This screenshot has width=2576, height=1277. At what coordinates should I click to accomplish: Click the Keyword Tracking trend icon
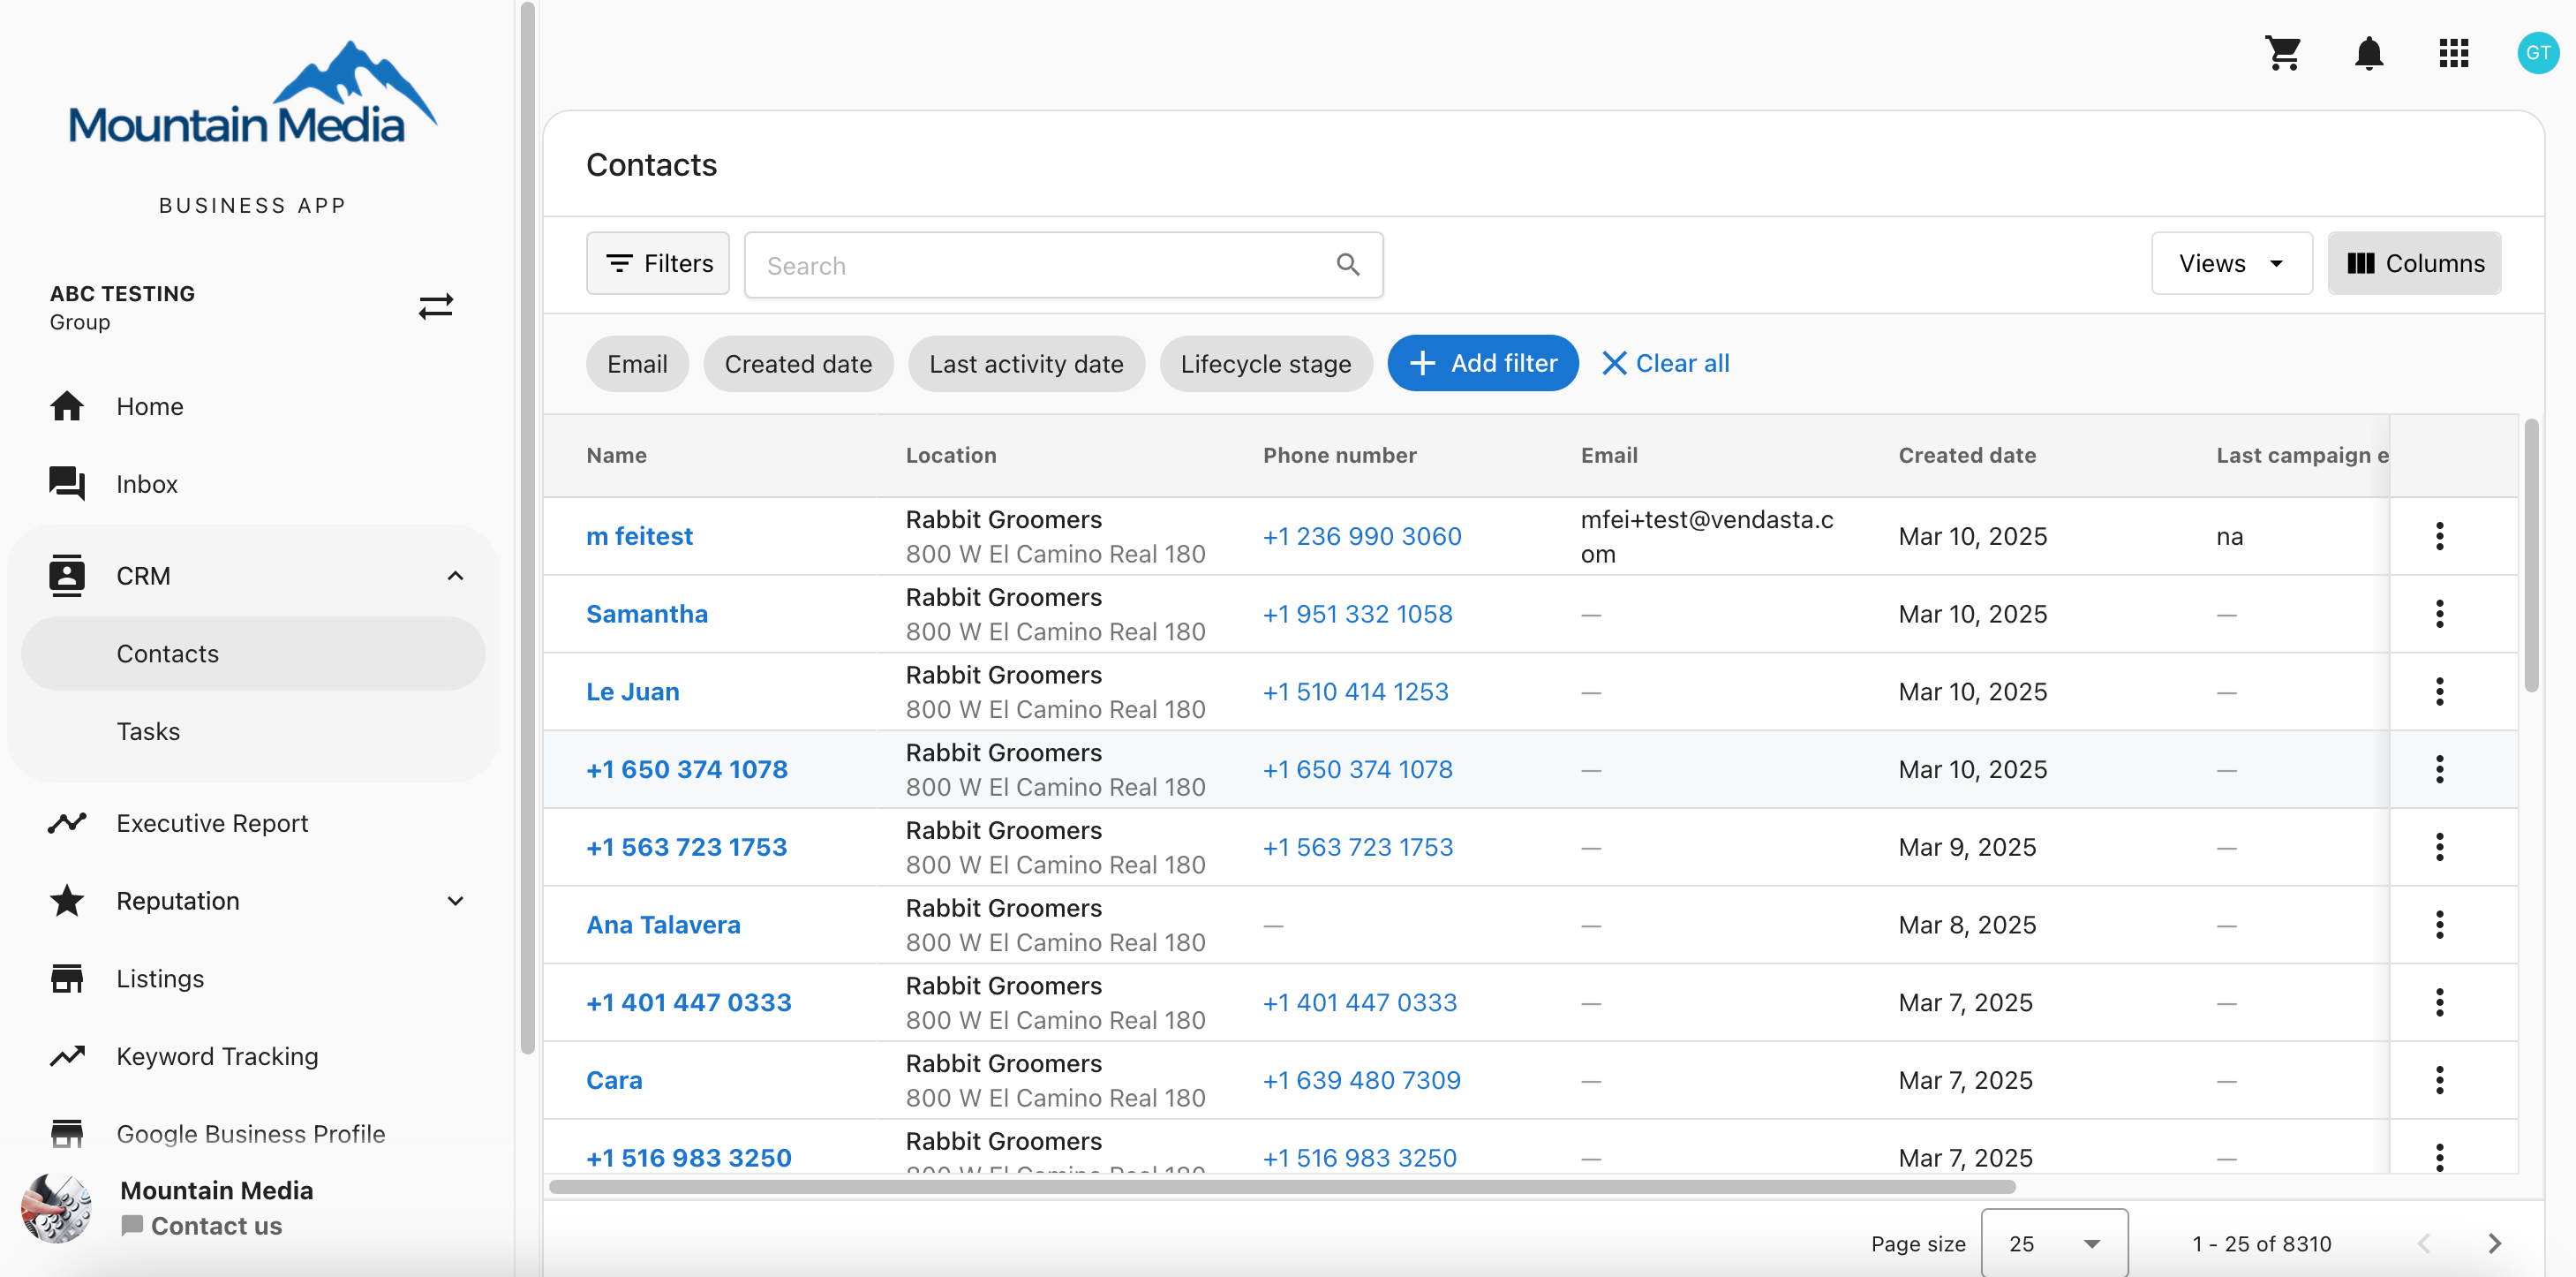coord(67,1056)
